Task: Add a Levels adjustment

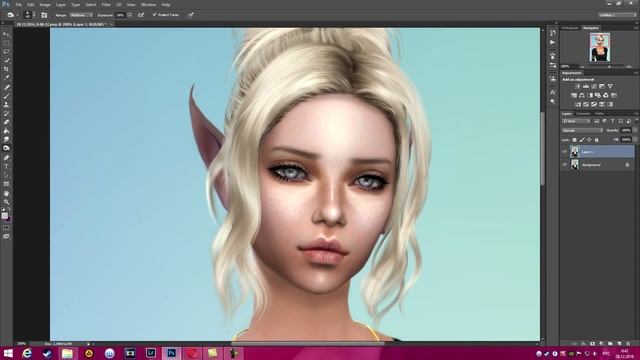Action: 586,87
